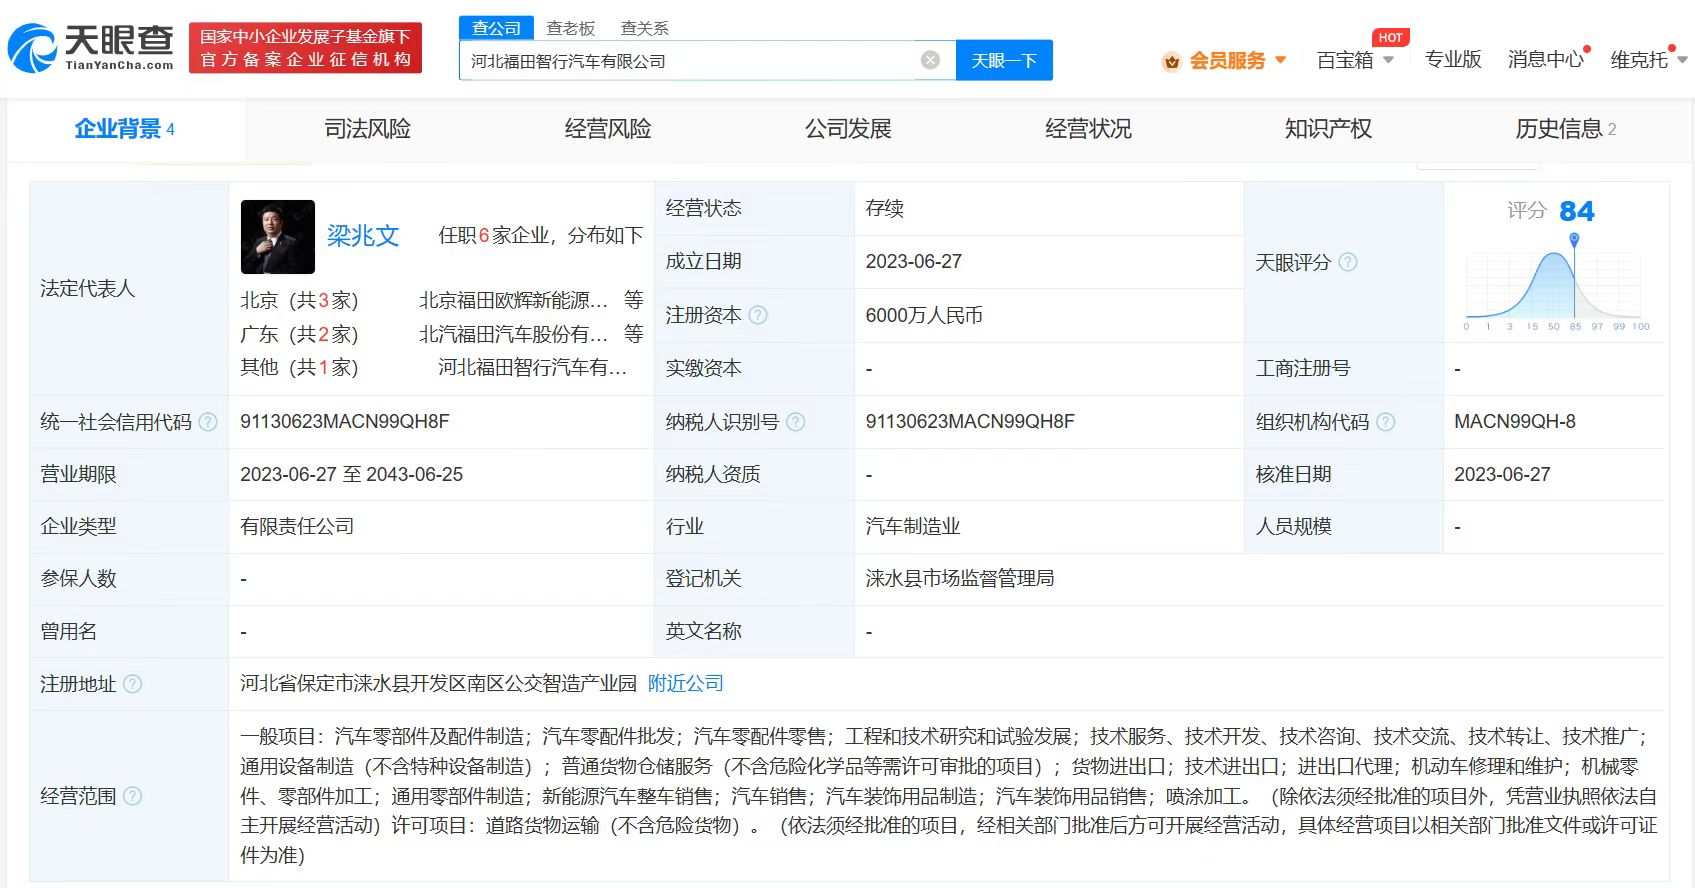This screenshot has height=888, width=1695.
Task: Open the 知识产权 tab
Action: 1328,129
